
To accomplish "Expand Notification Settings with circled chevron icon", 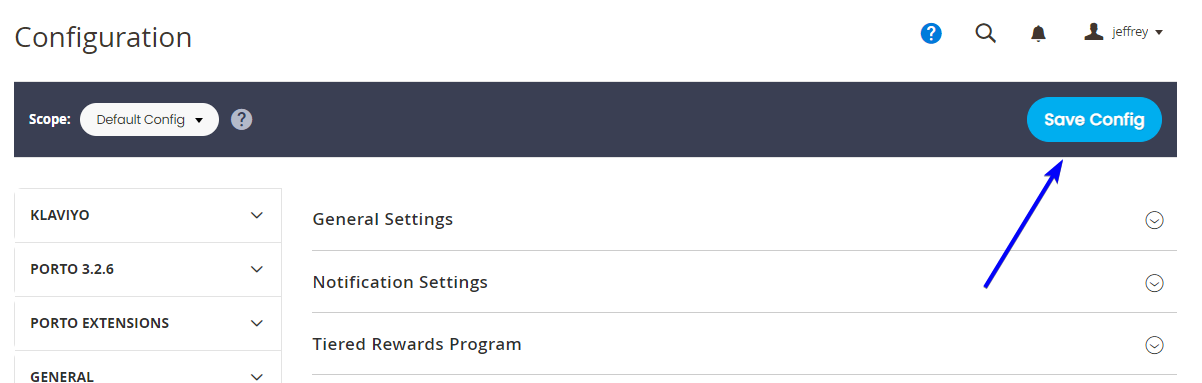I will pyautogui.click(x=1154, y=283).
